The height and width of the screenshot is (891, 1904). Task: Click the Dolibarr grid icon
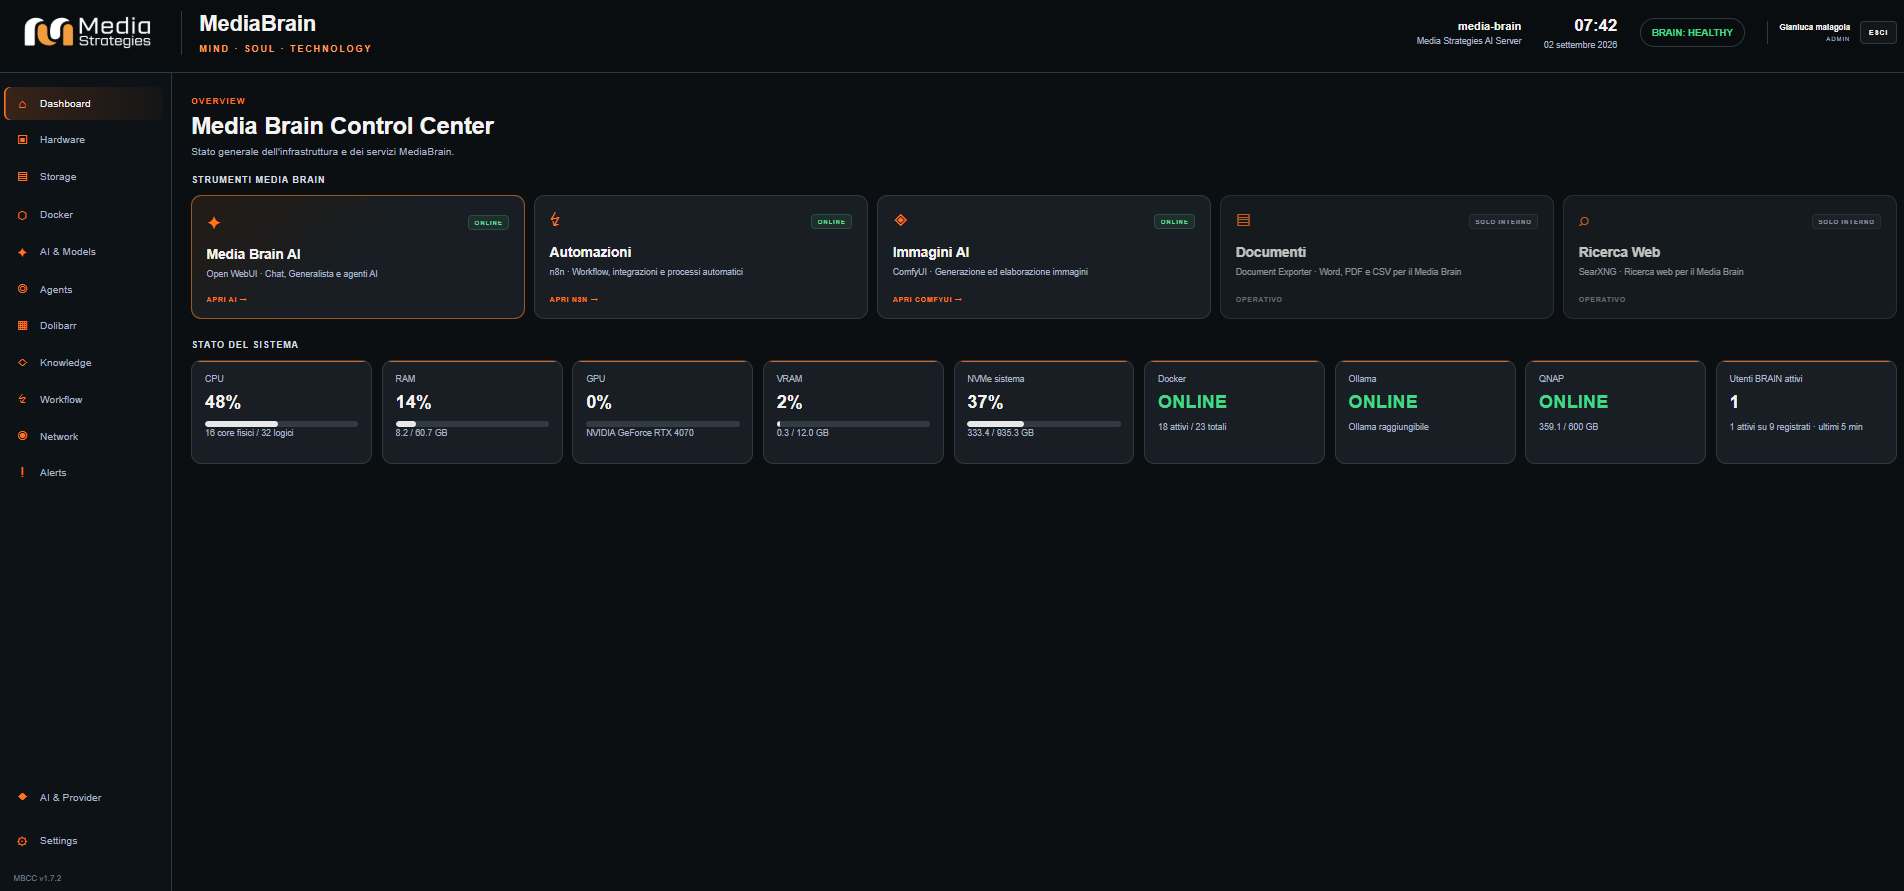pyautogui.click(x=22, y=326)
